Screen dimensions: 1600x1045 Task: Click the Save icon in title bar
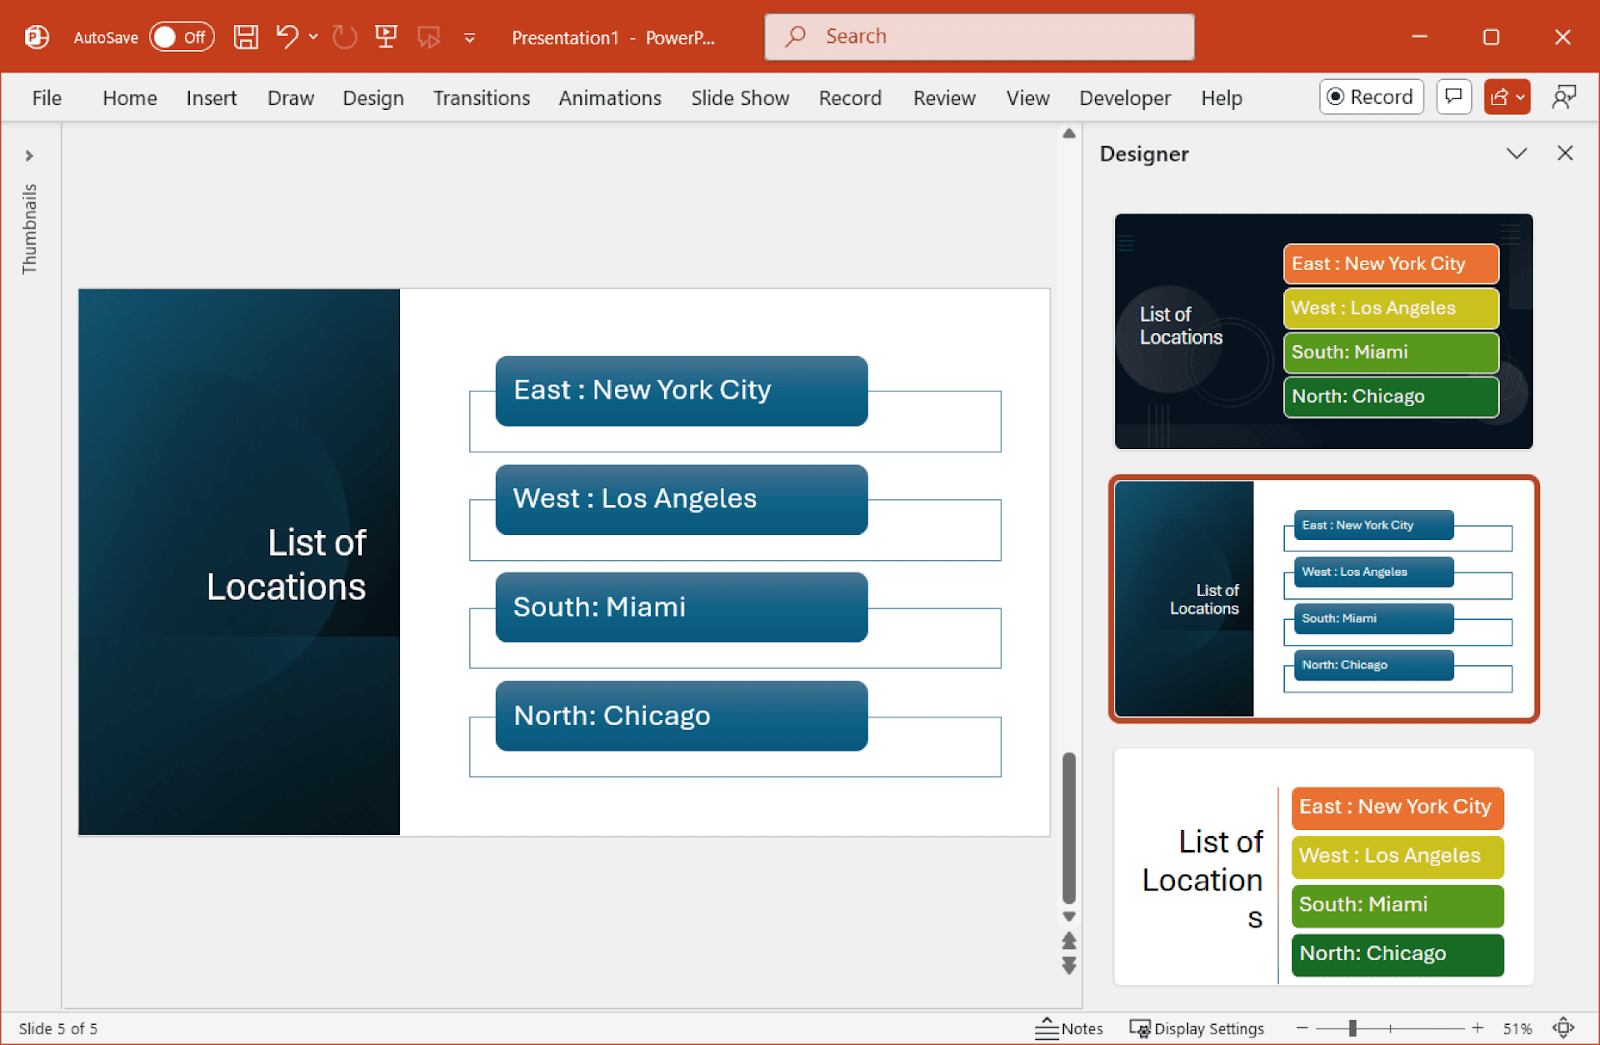[246, 37]
